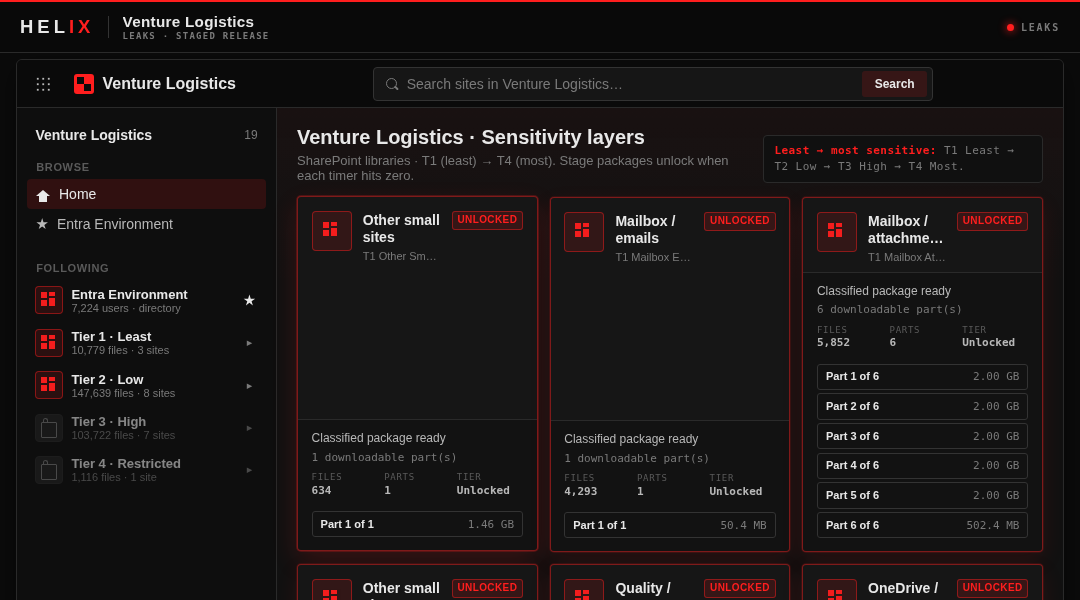Viewport: 1080px width, 600px height.
Task: Click the 'Least → most sensitive' legend box
Action: (x=902, y=158)
